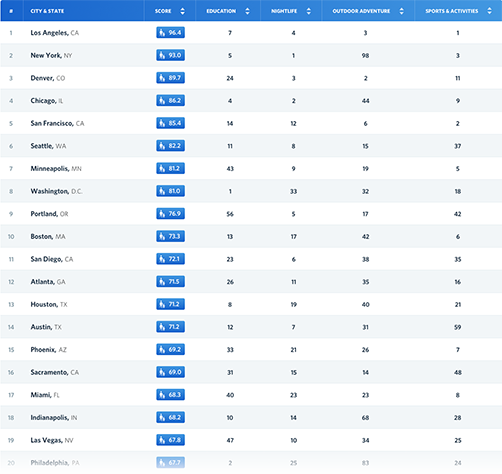
Task: Click the Nightlife column header label
Action: click(x=284, y=11)
